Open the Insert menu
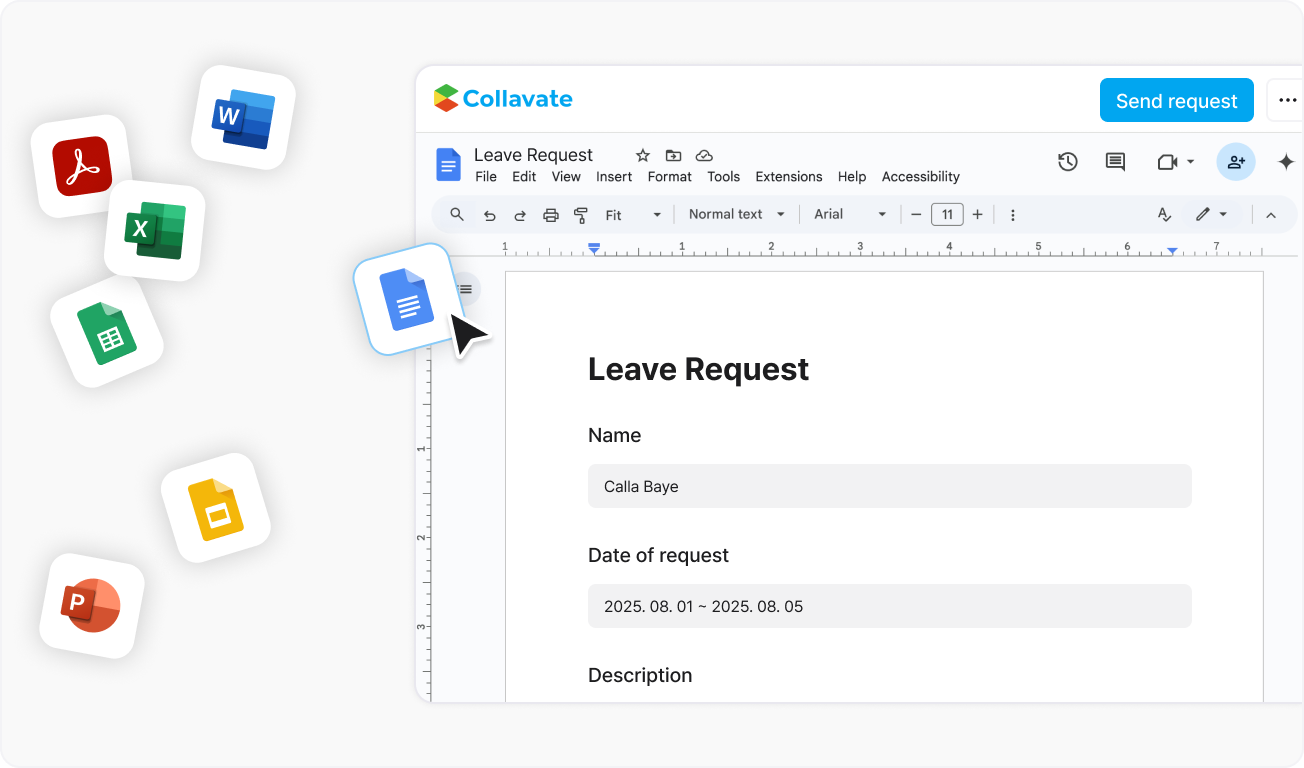Viewport: 1304px width, 768px height. click(x=614, y=177)
